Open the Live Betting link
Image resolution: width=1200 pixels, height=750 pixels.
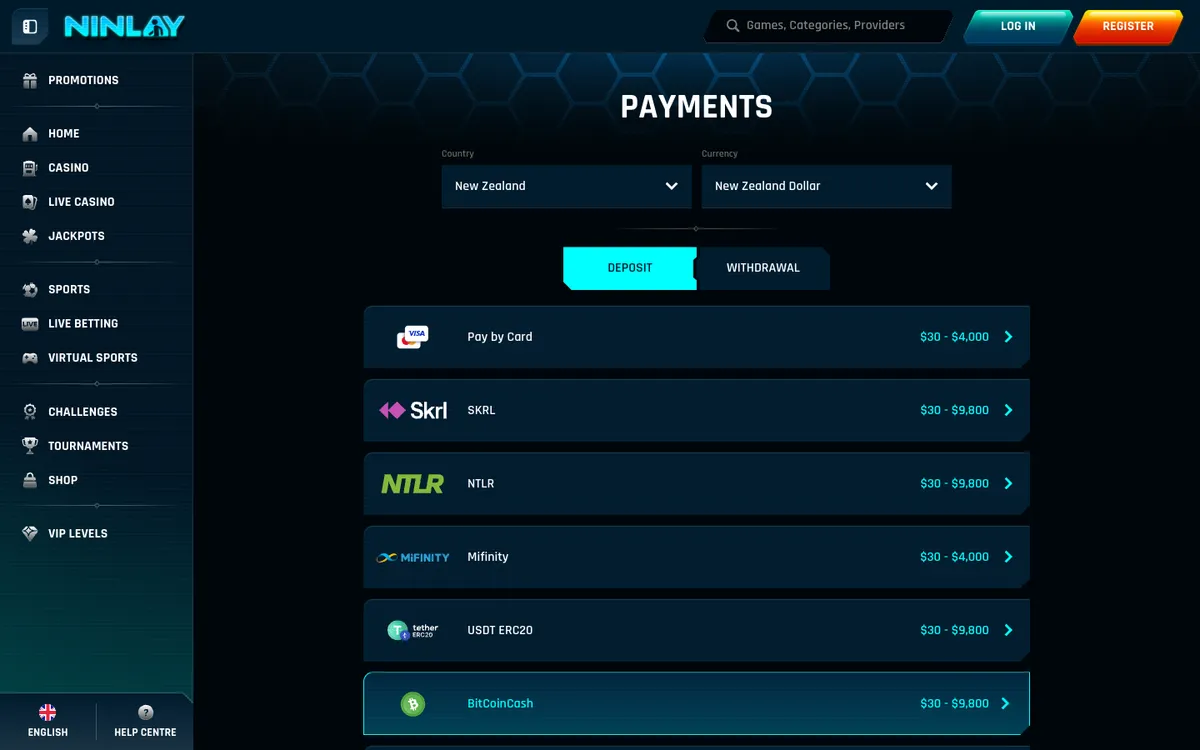tap(83, 324)
